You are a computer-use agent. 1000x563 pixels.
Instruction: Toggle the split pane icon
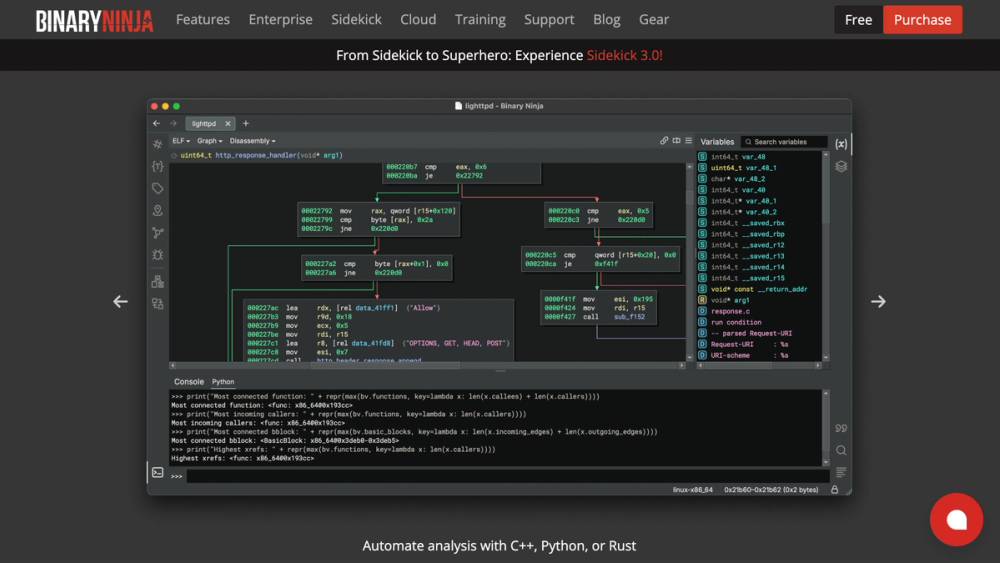point(676,141)
